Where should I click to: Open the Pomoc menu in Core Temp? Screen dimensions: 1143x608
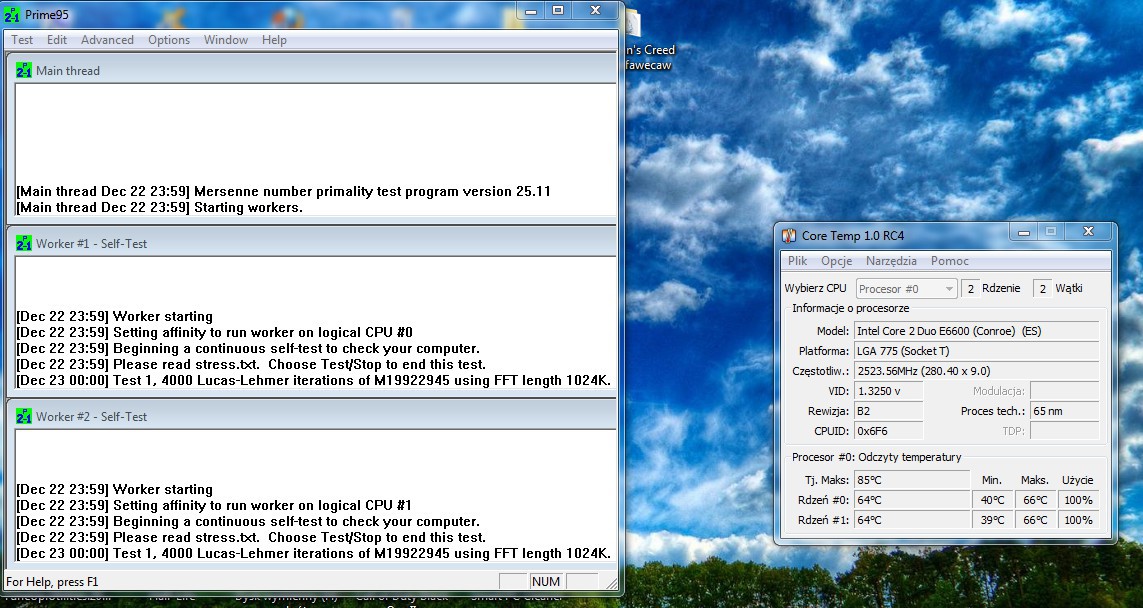950,261
